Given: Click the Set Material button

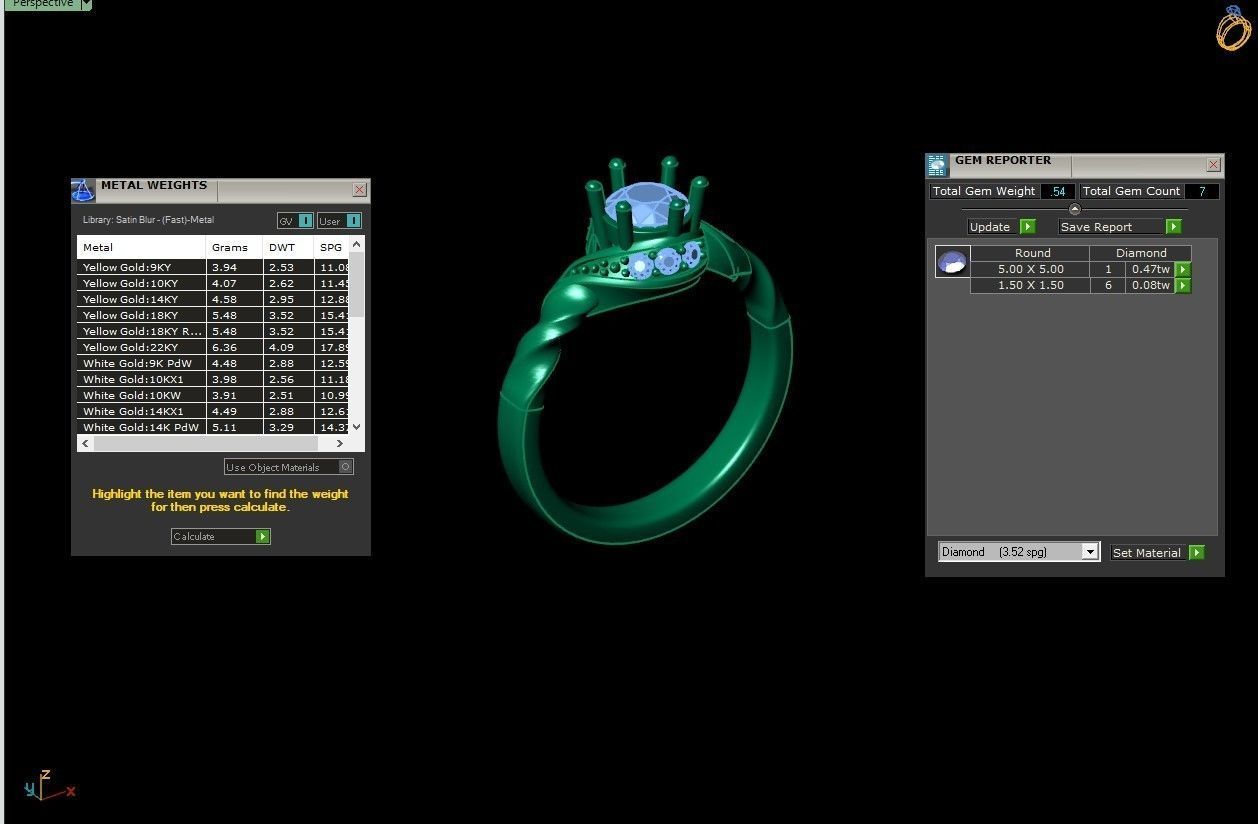Looking at the screenshot, I should coord(1157,552).
